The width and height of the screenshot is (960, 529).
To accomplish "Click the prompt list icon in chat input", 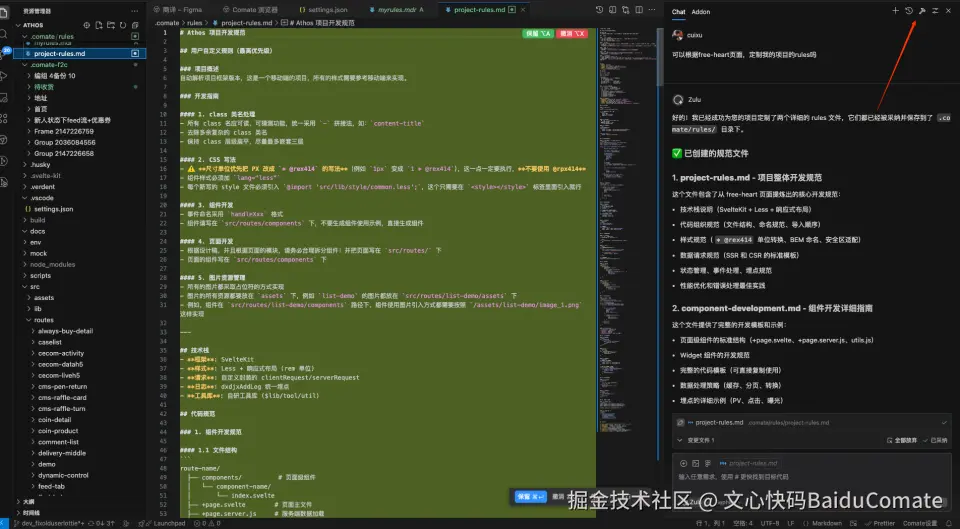I will pos(708,463).
